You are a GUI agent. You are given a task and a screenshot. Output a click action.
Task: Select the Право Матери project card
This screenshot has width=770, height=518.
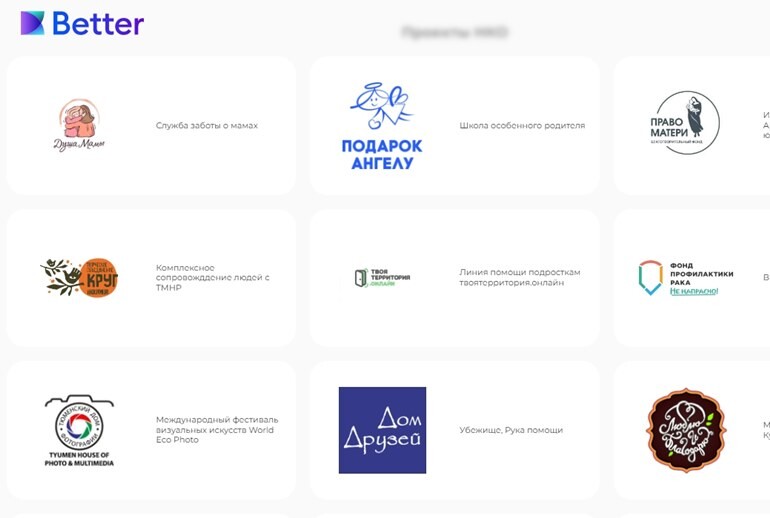point(691,126)
